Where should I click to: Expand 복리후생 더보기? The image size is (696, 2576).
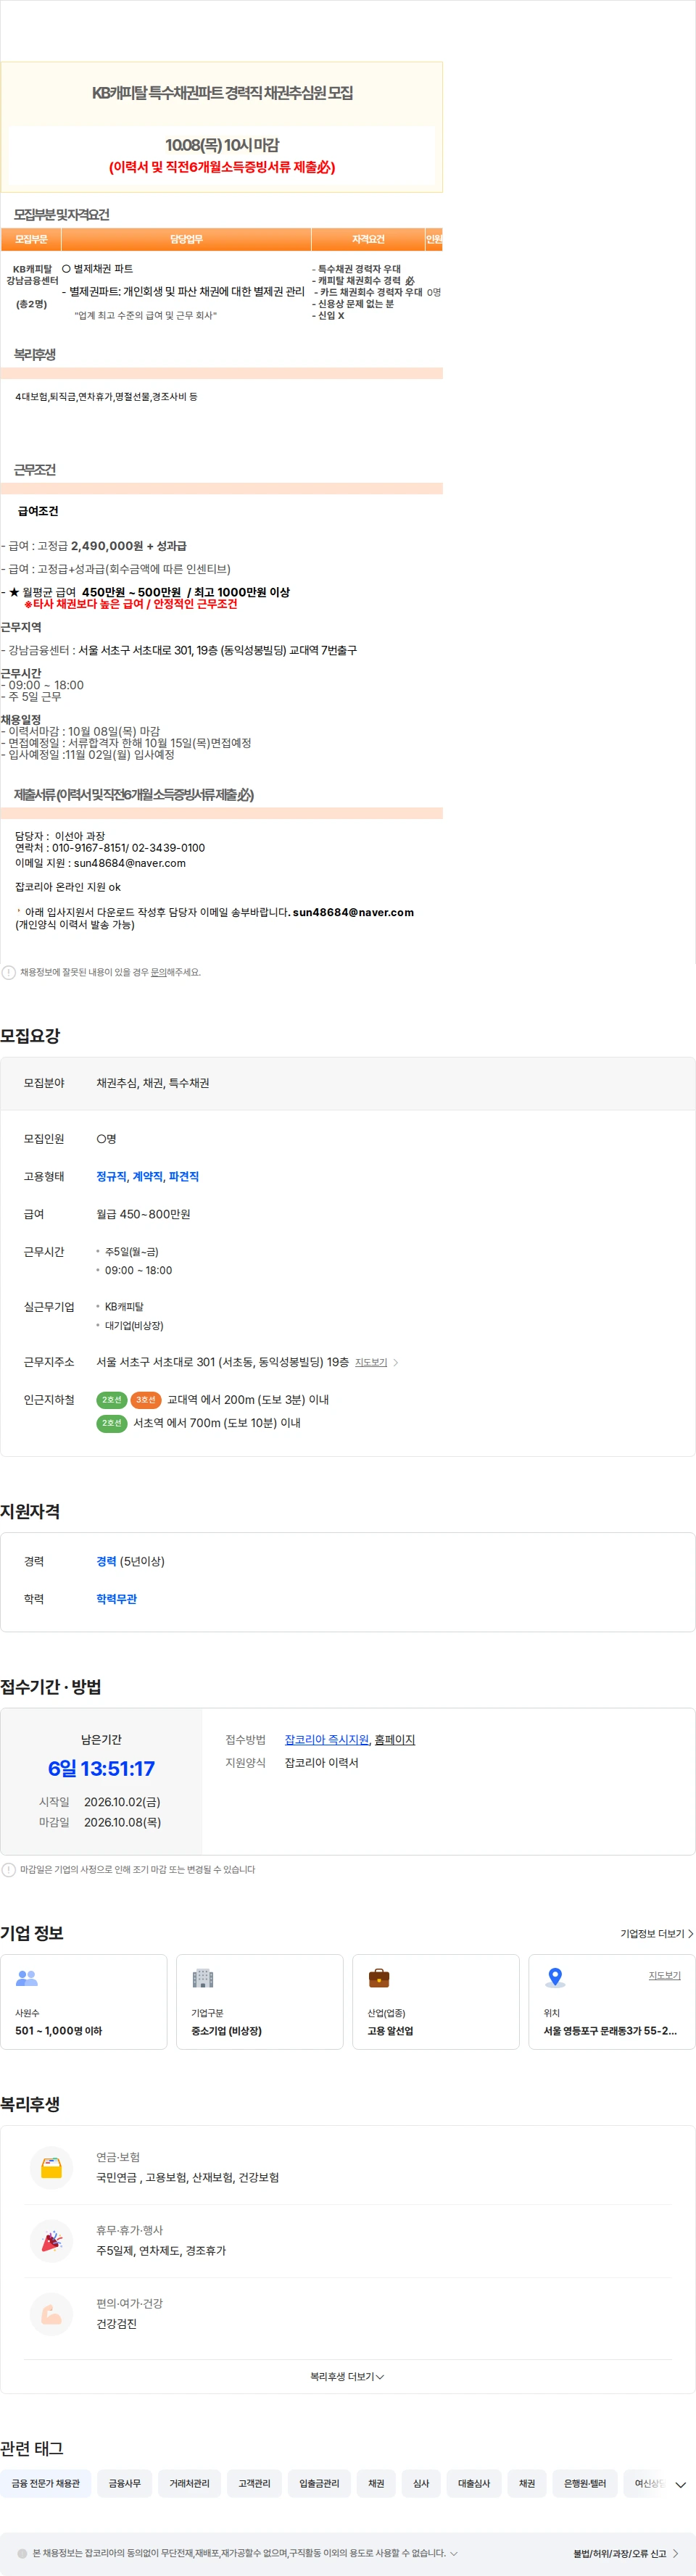[347, 2376]
